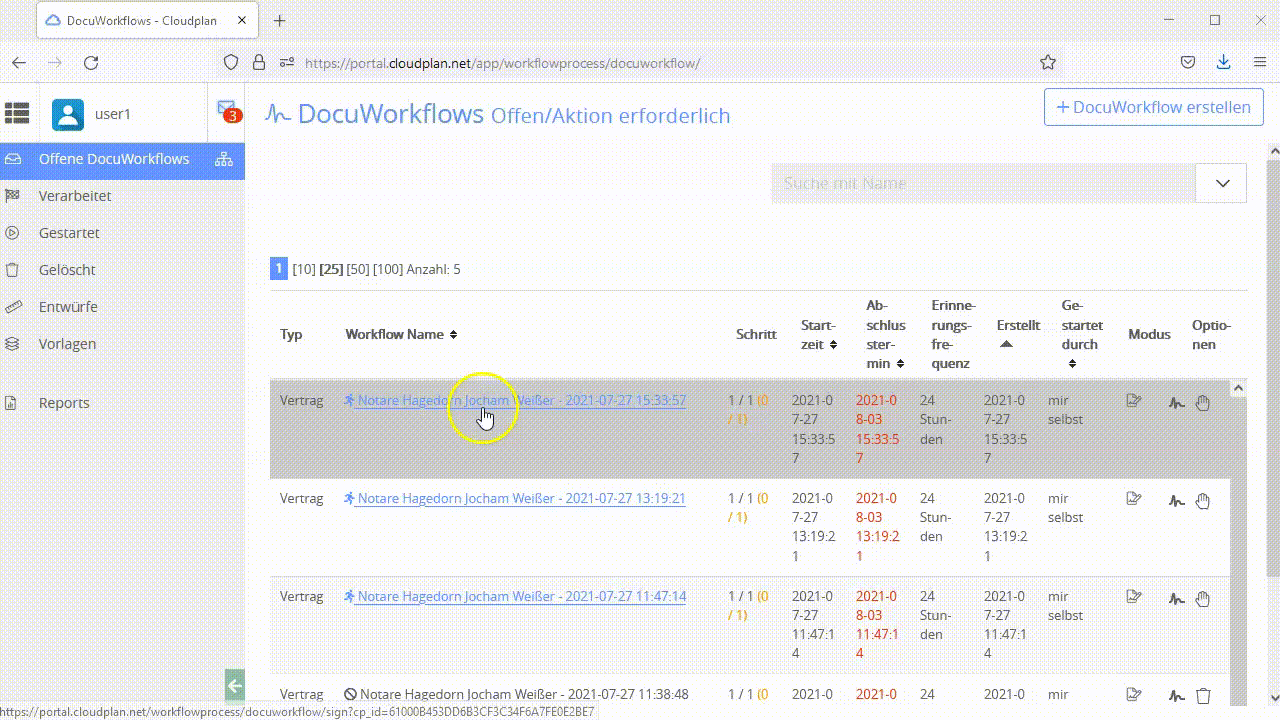1280x720 pixels.
Task: Click the scrollbar down arrow at bottom
Action: (x=1273, y=697)
